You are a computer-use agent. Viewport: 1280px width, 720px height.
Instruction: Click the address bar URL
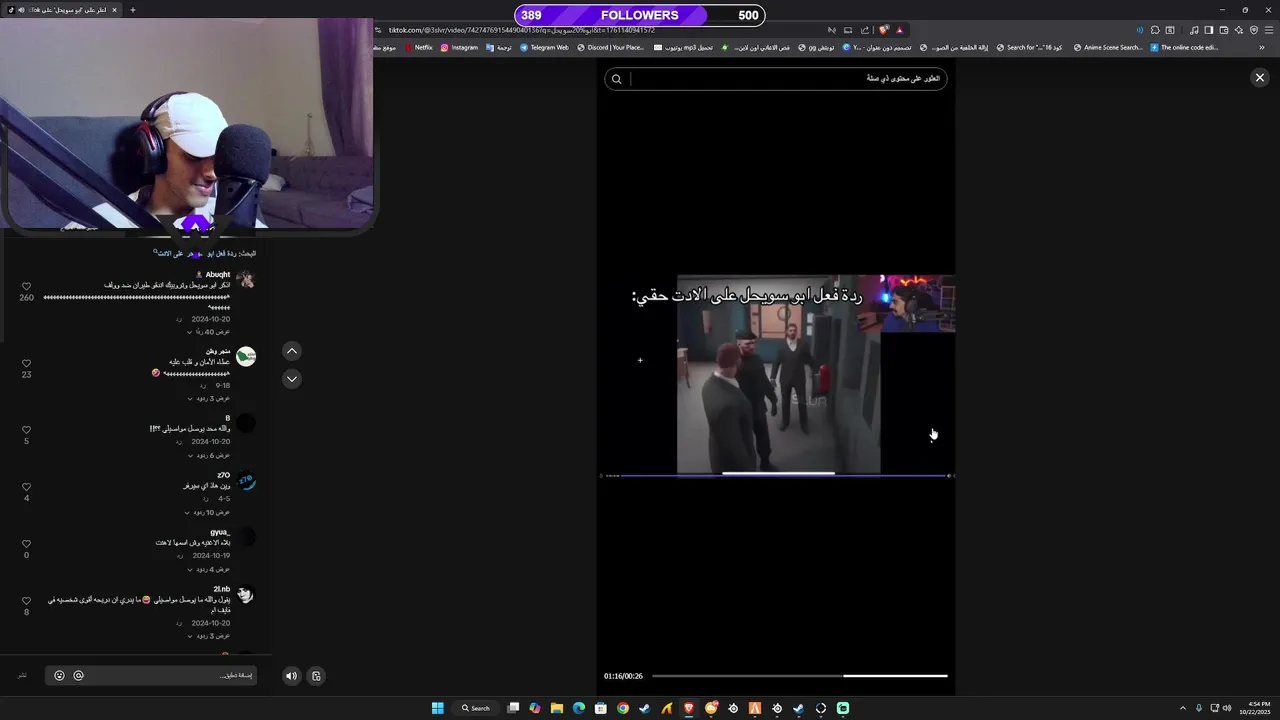coord(522,30)
